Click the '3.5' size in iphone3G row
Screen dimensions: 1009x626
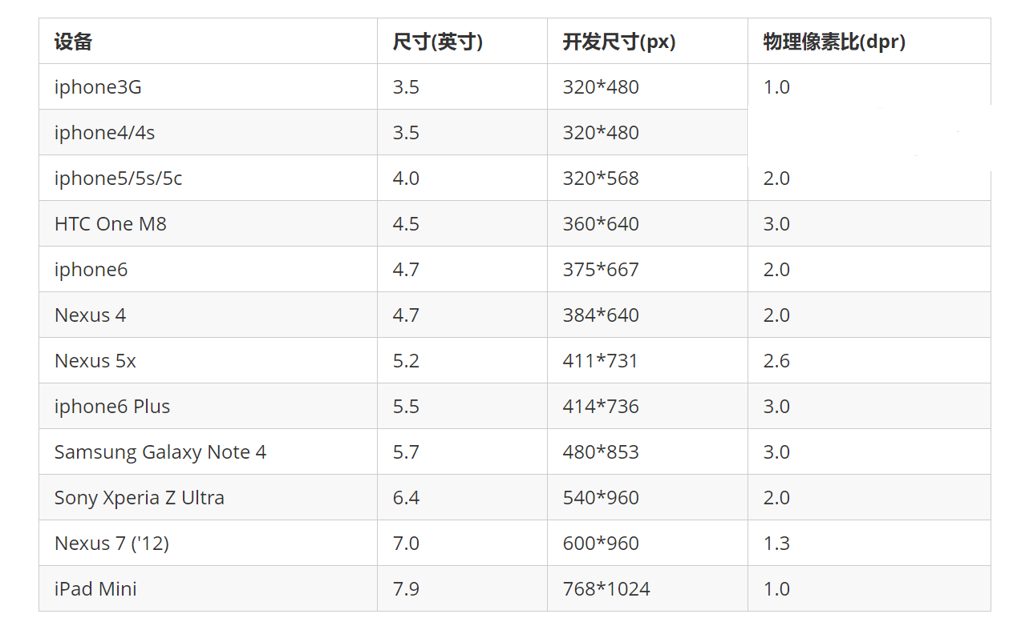coord(406,87)
